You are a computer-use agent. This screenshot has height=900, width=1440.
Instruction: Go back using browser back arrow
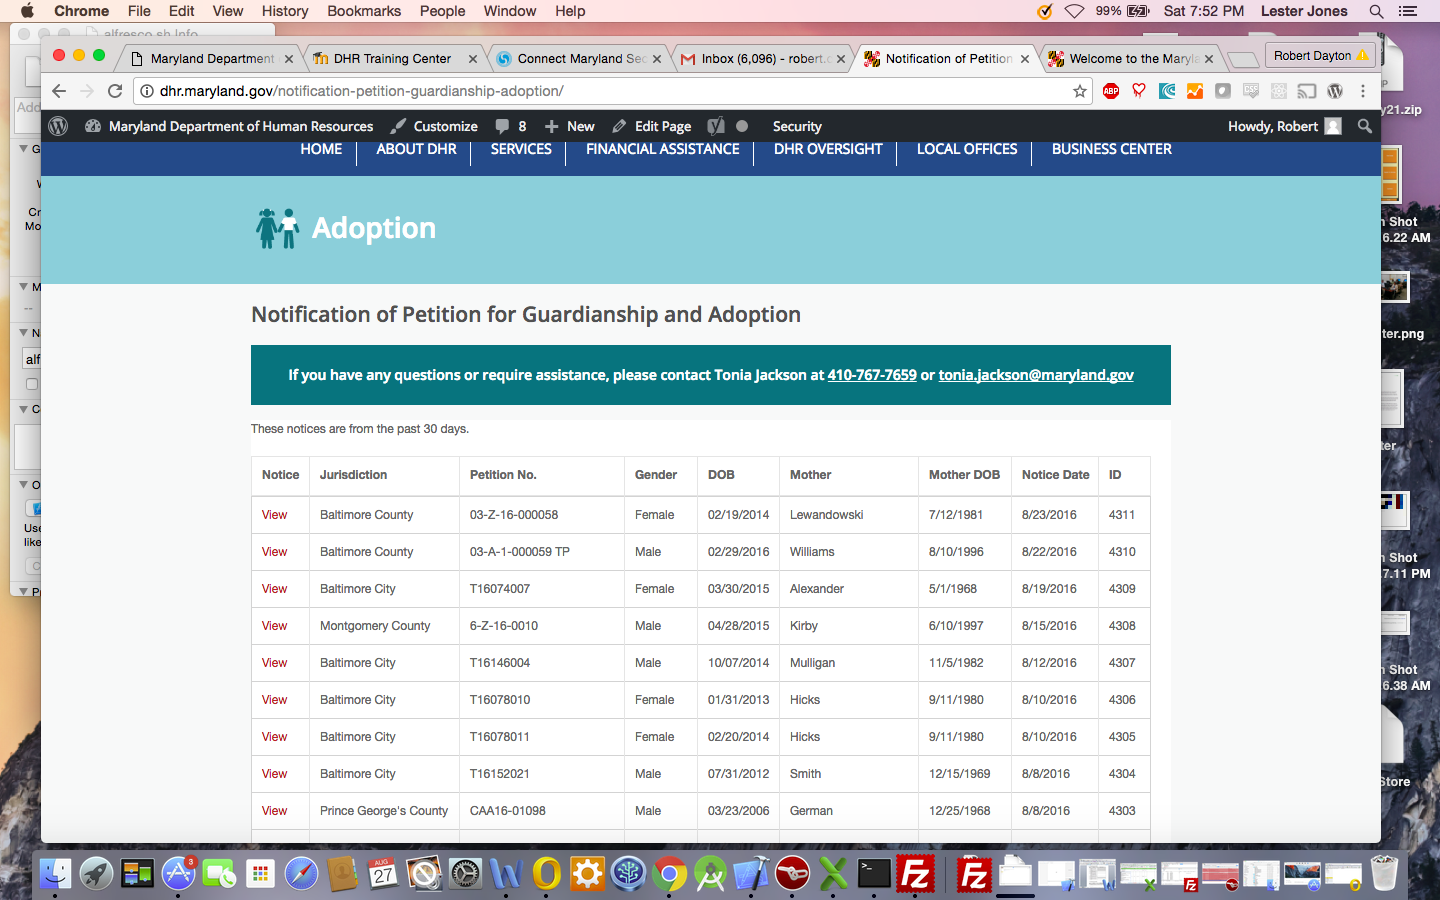(x=59, y=91)
